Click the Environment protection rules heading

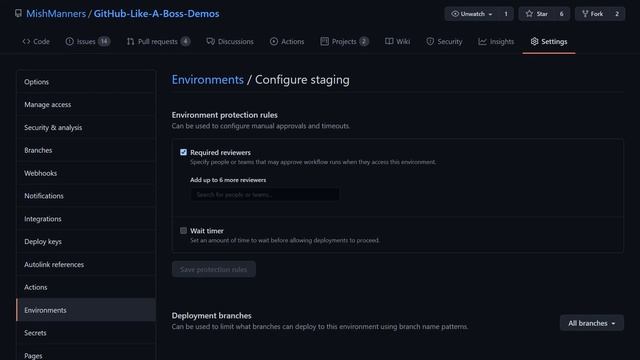224,115
